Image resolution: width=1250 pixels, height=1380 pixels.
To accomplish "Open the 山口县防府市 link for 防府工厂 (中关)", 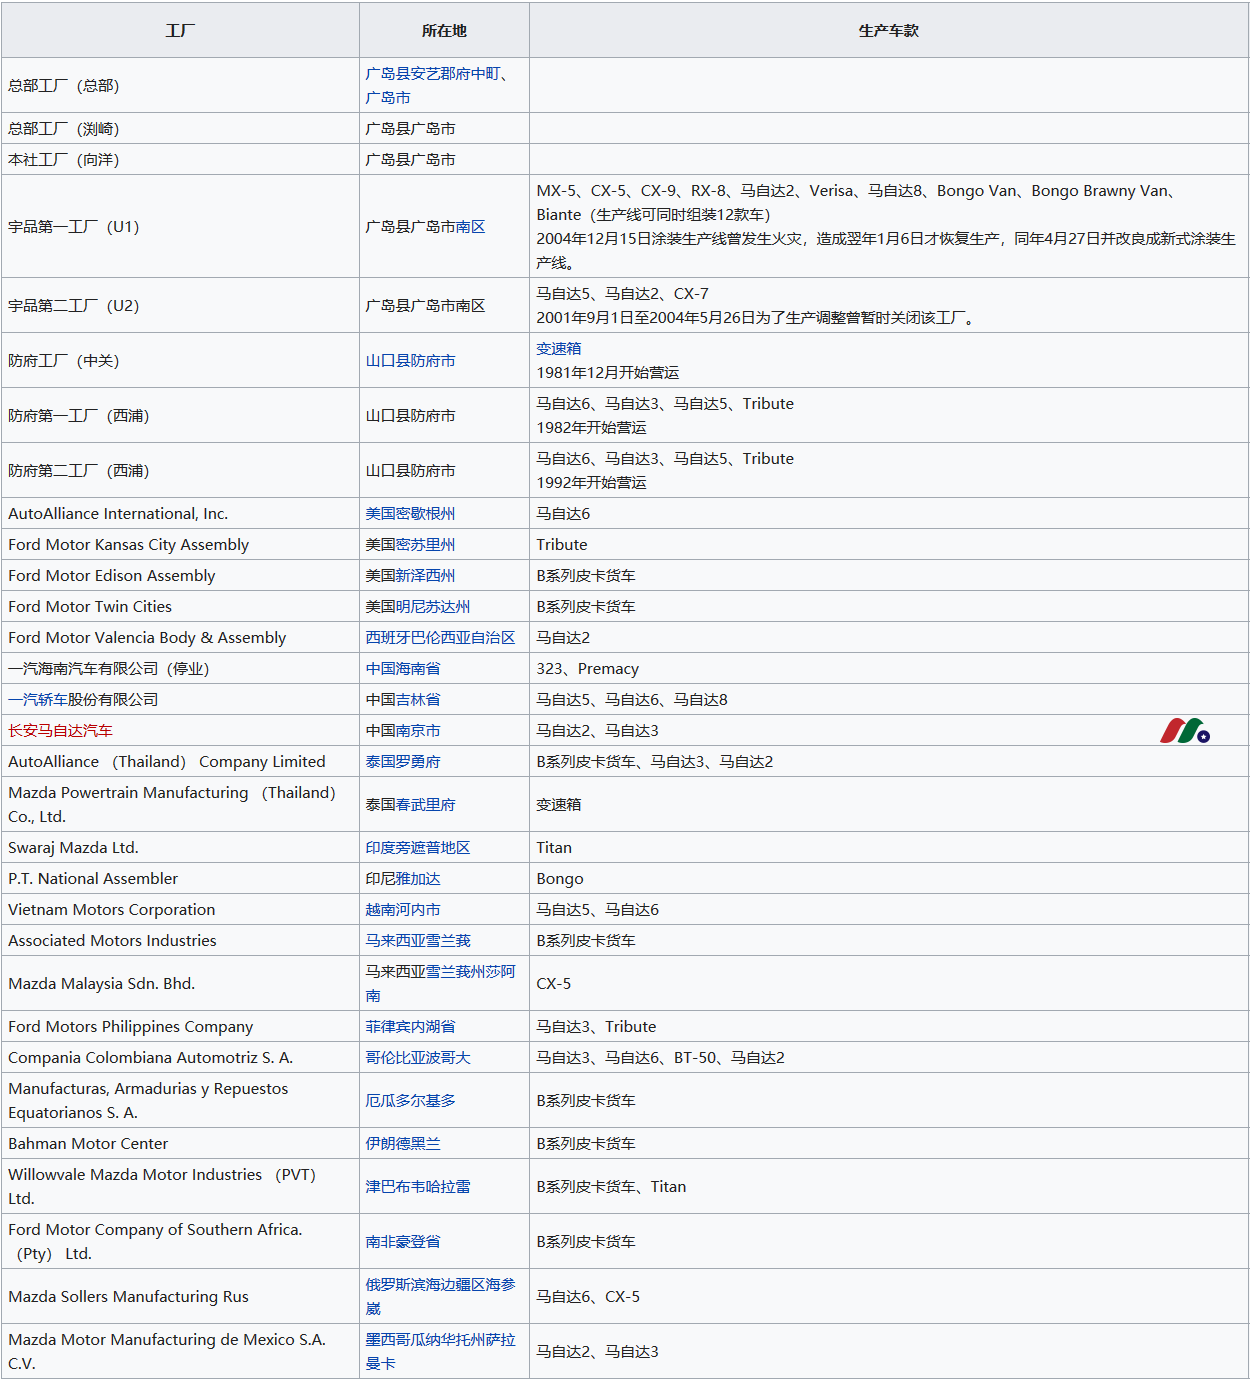I will [x=411, y=361].
